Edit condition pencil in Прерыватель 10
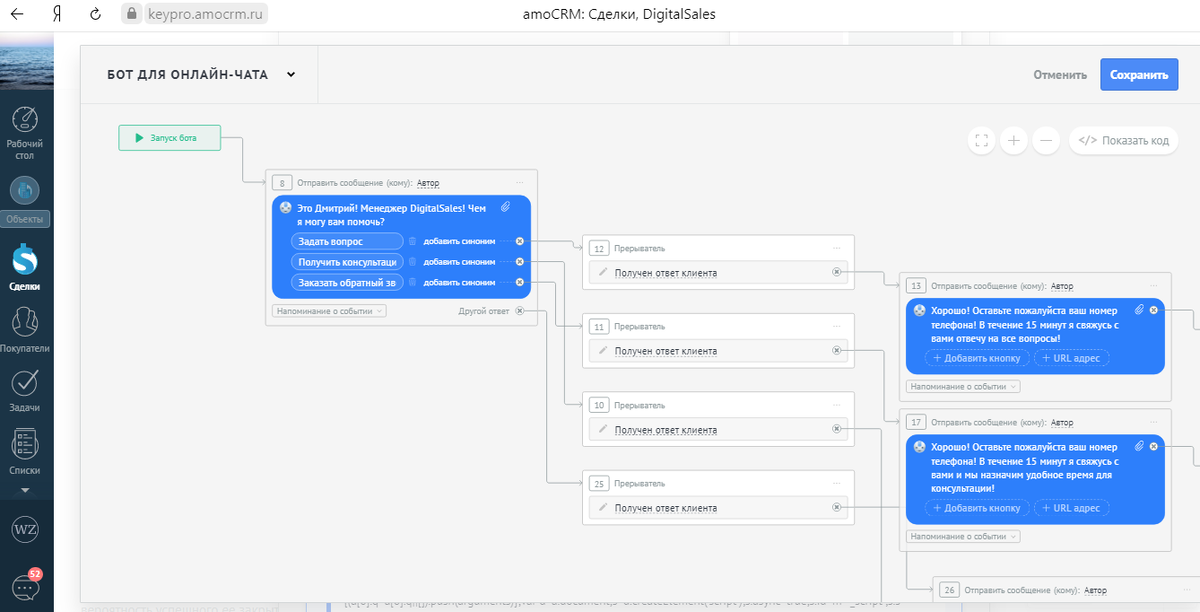Viewport: 1200px width, 612px height. (x=602, y=430)
